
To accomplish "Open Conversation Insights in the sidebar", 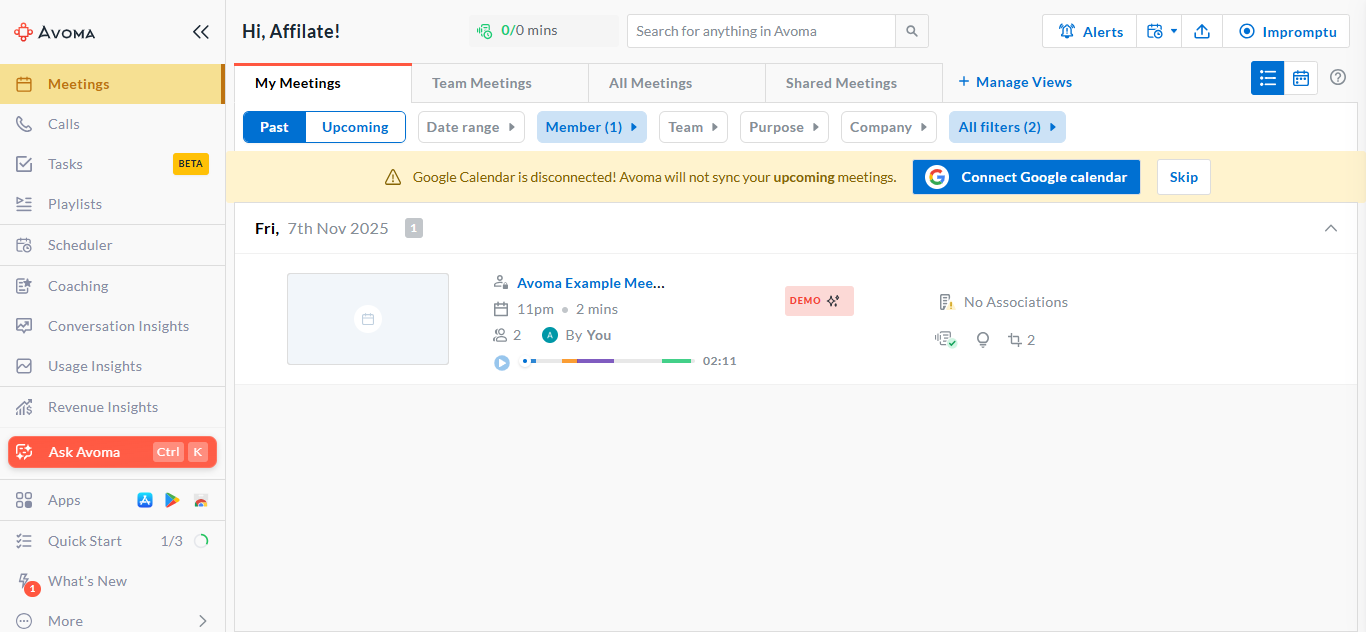I will (x=112, y=326).
